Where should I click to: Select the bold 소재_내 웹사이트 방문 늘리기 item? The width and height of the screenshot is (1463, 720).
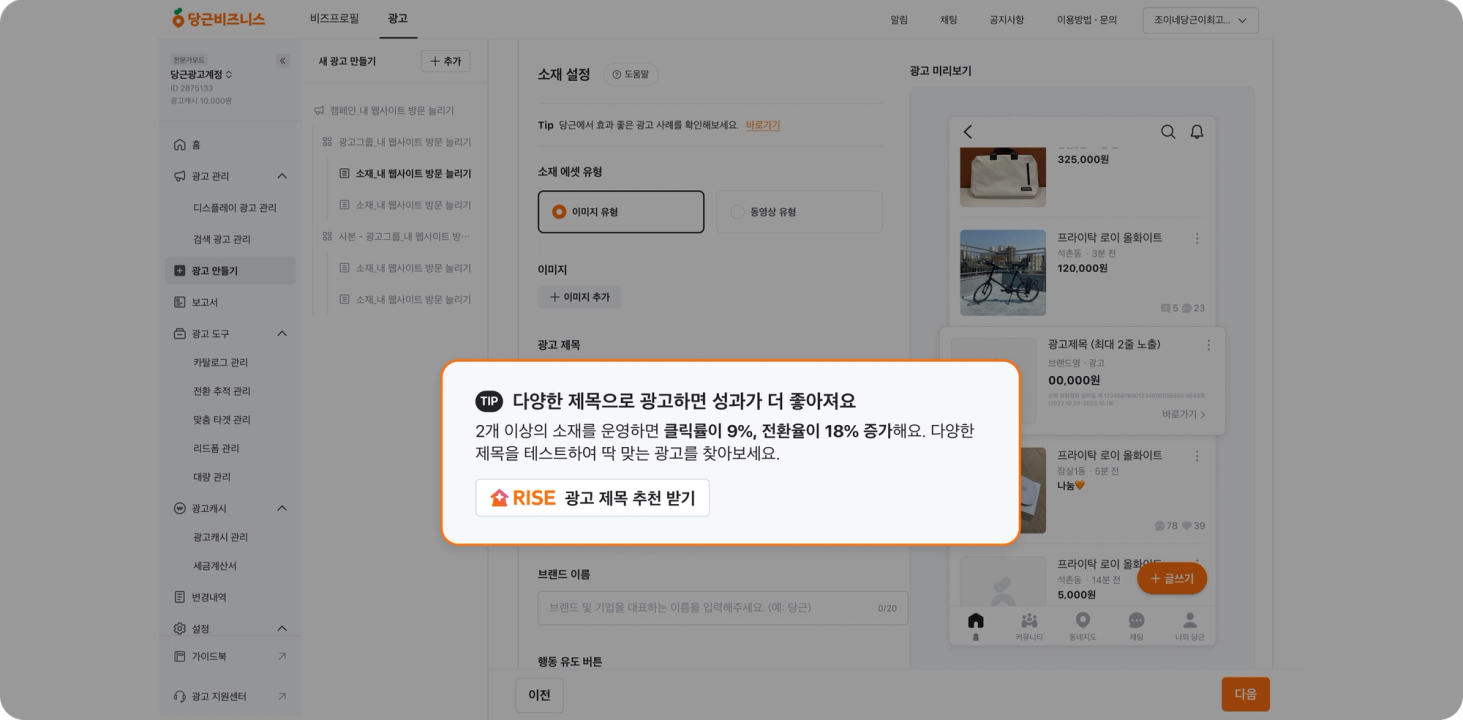(405, 173)
